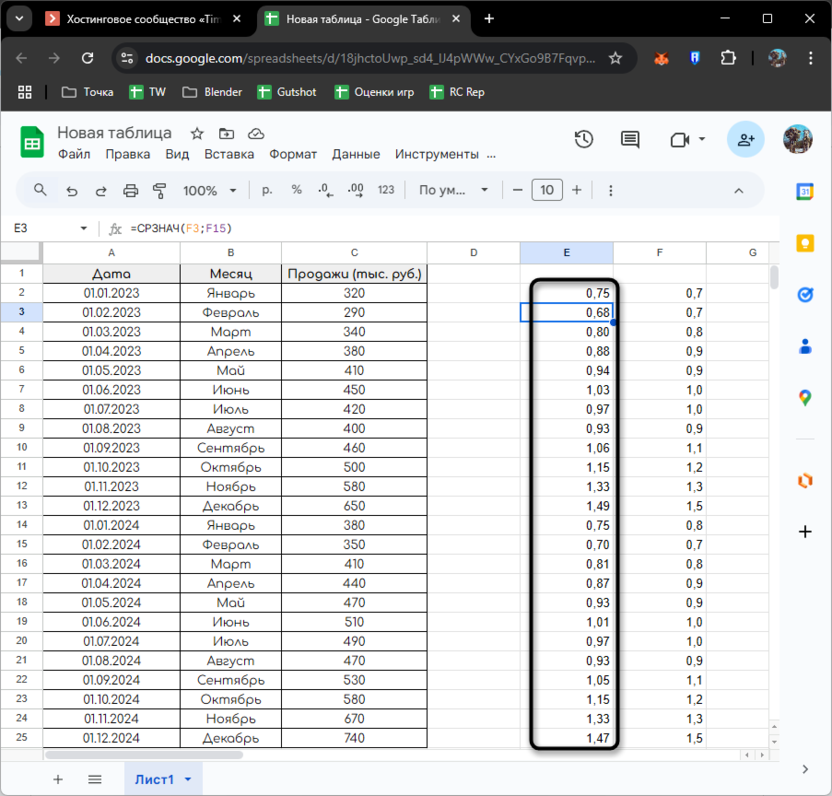Bookmark this page with Chrome star

[616, 58]
